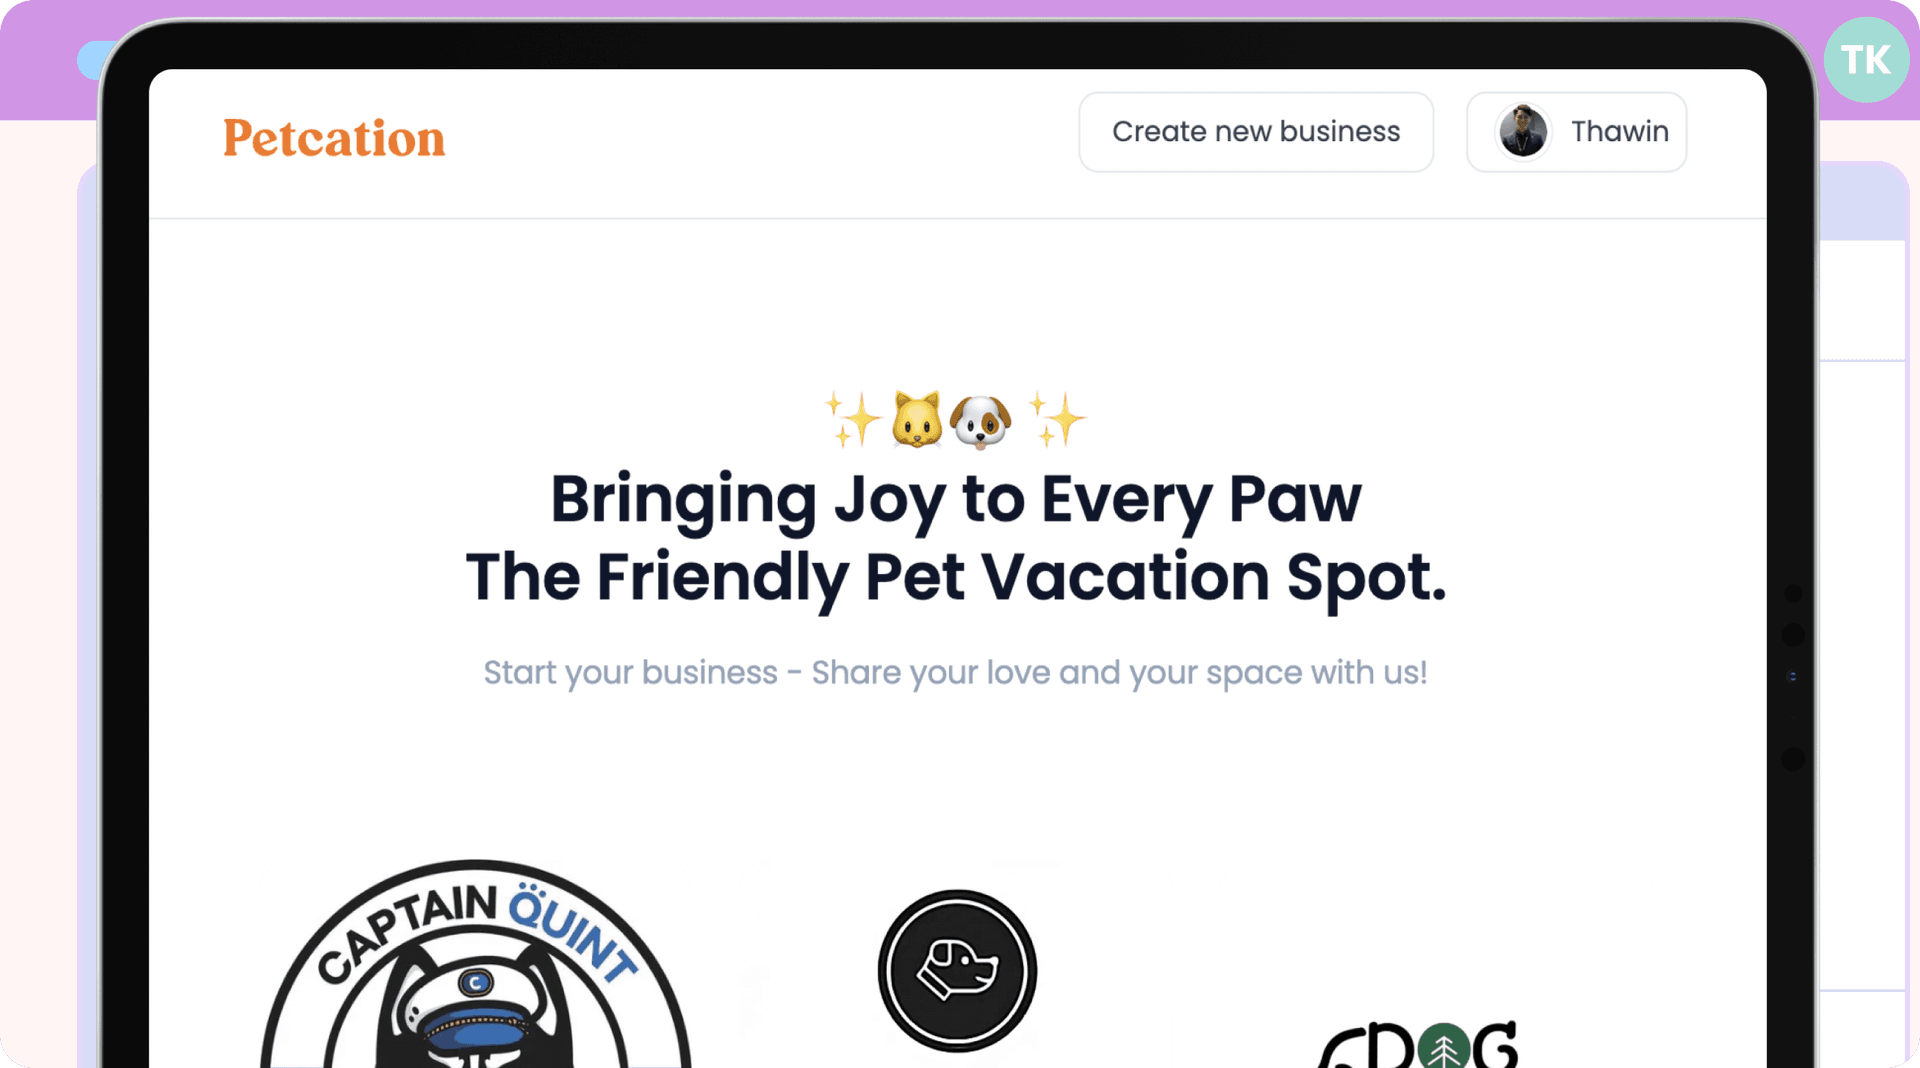The height and width of the screenshot is (1068, 1920).
Task: Click the cat face emoji
Action: 917,419
